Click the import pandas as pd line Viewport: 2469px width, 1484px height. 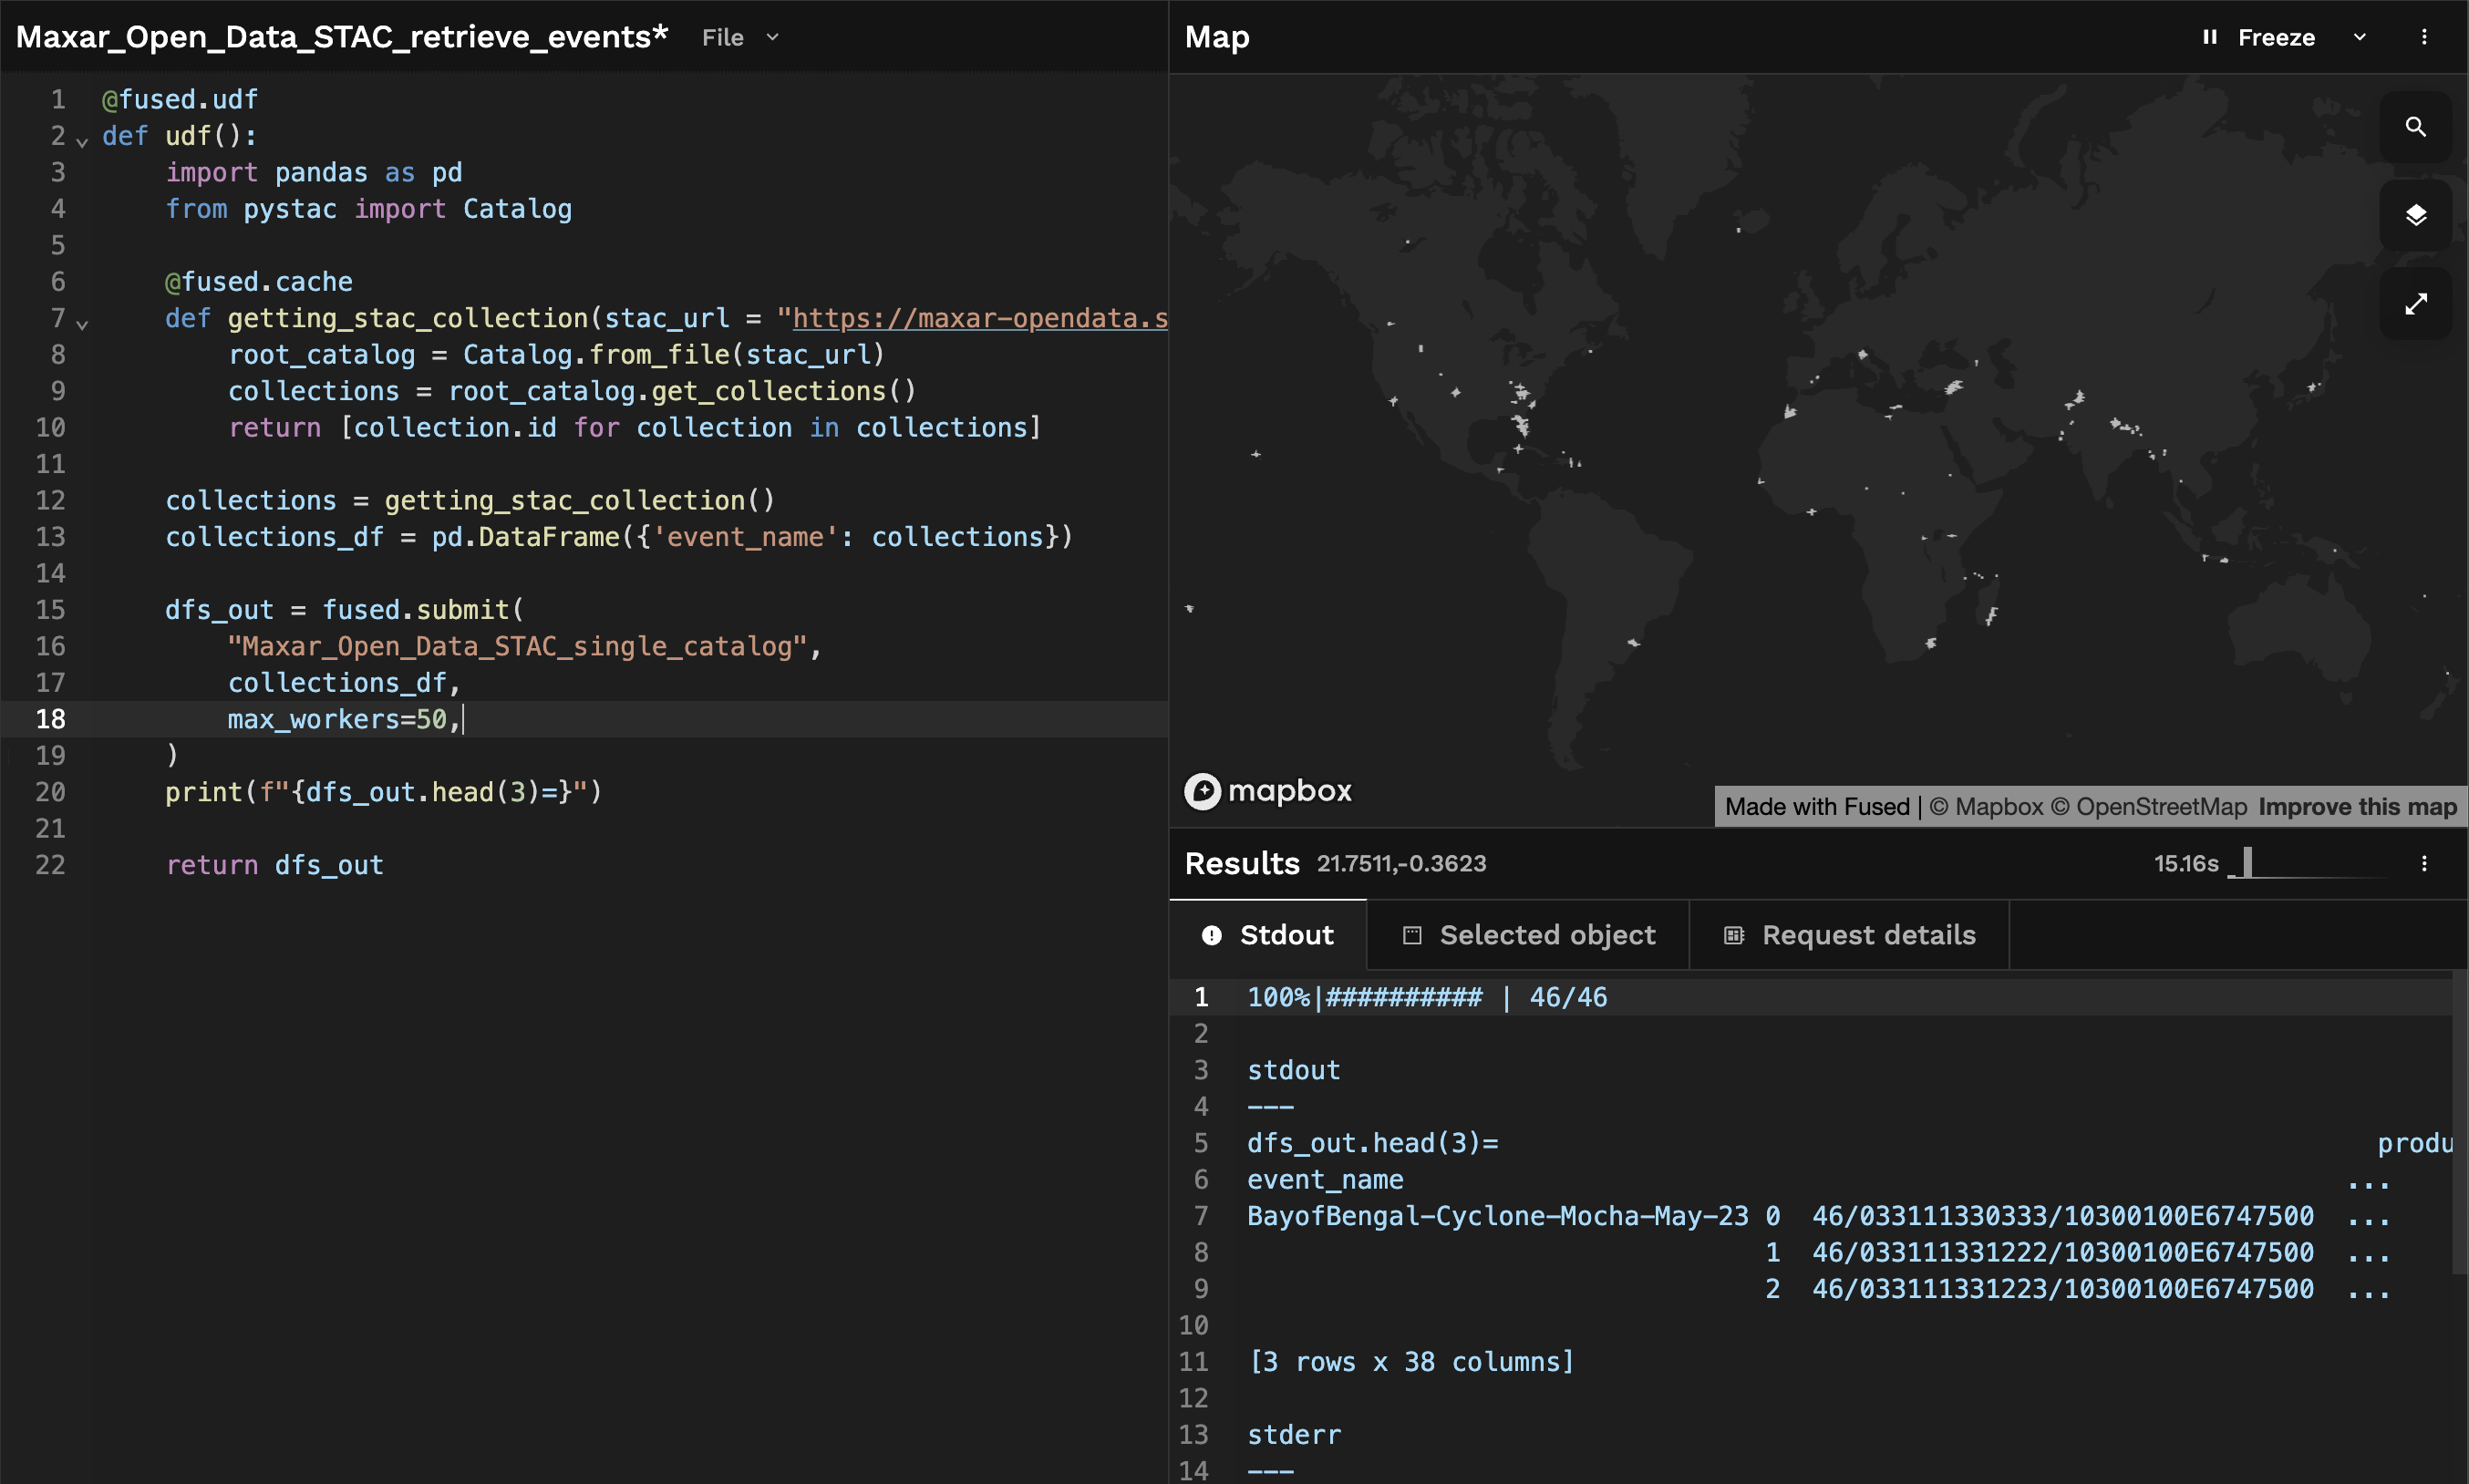click(x=314, y=172)
